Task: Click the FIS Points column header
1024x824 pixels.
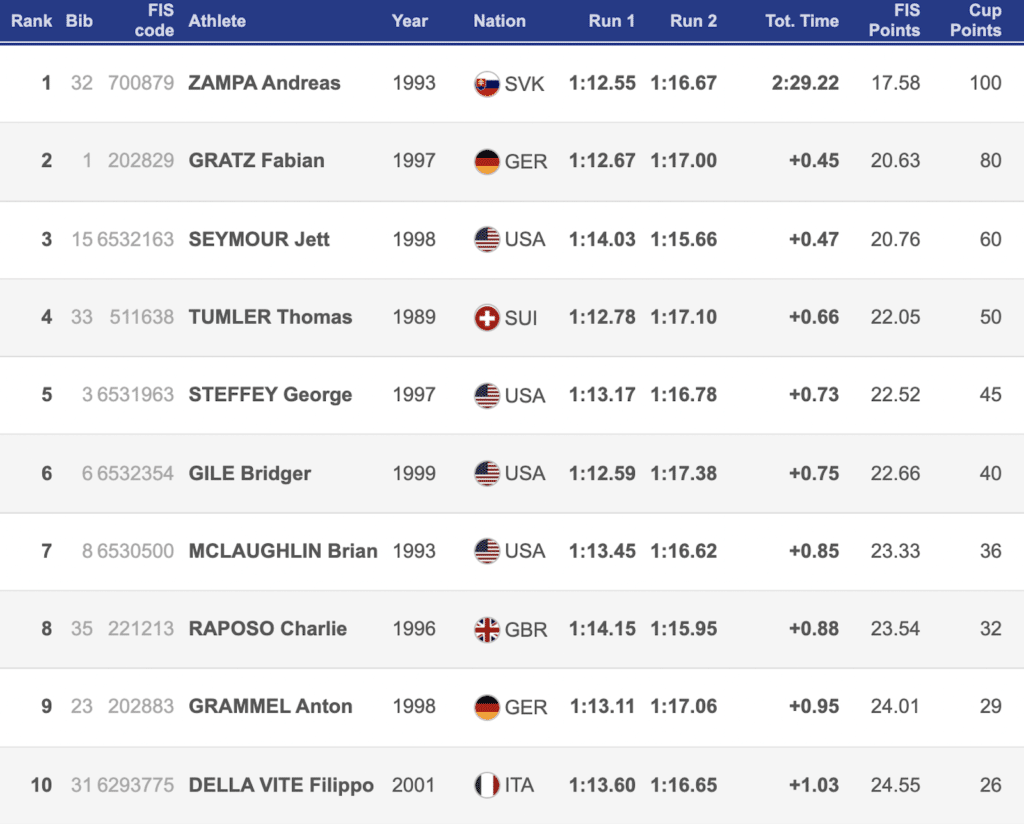Action: click(x=894, y=20)
